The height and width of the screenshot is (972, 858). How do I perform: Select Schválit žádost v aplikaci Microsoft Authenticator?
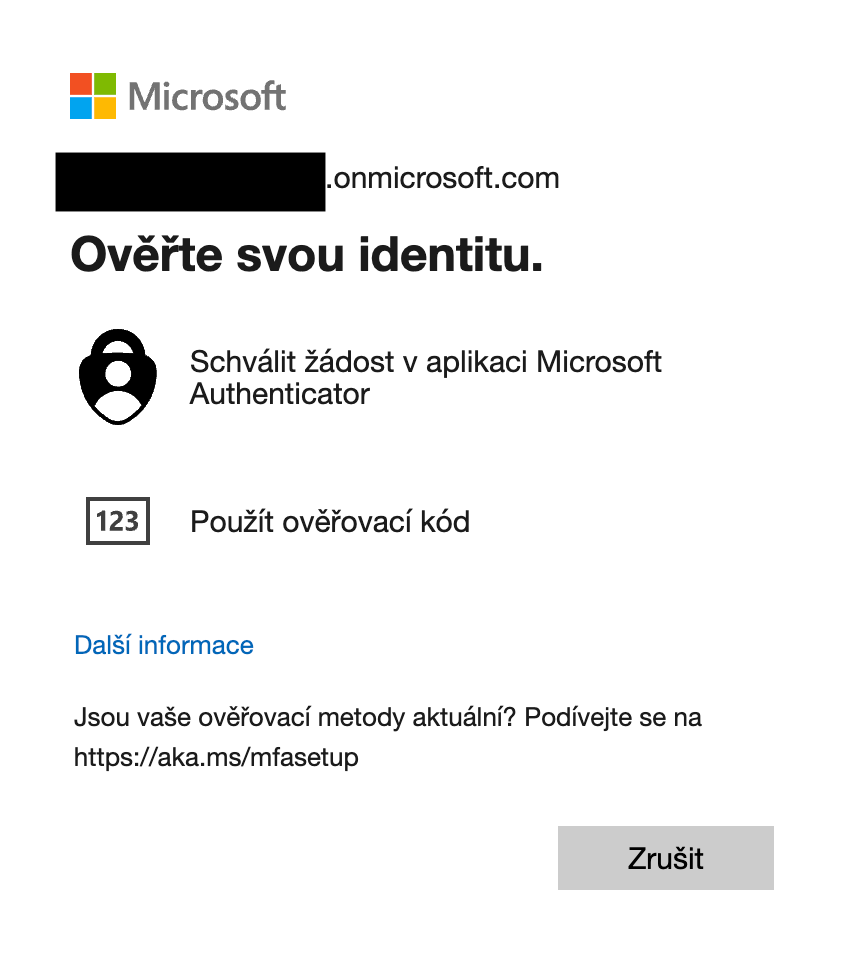[425, 377]
